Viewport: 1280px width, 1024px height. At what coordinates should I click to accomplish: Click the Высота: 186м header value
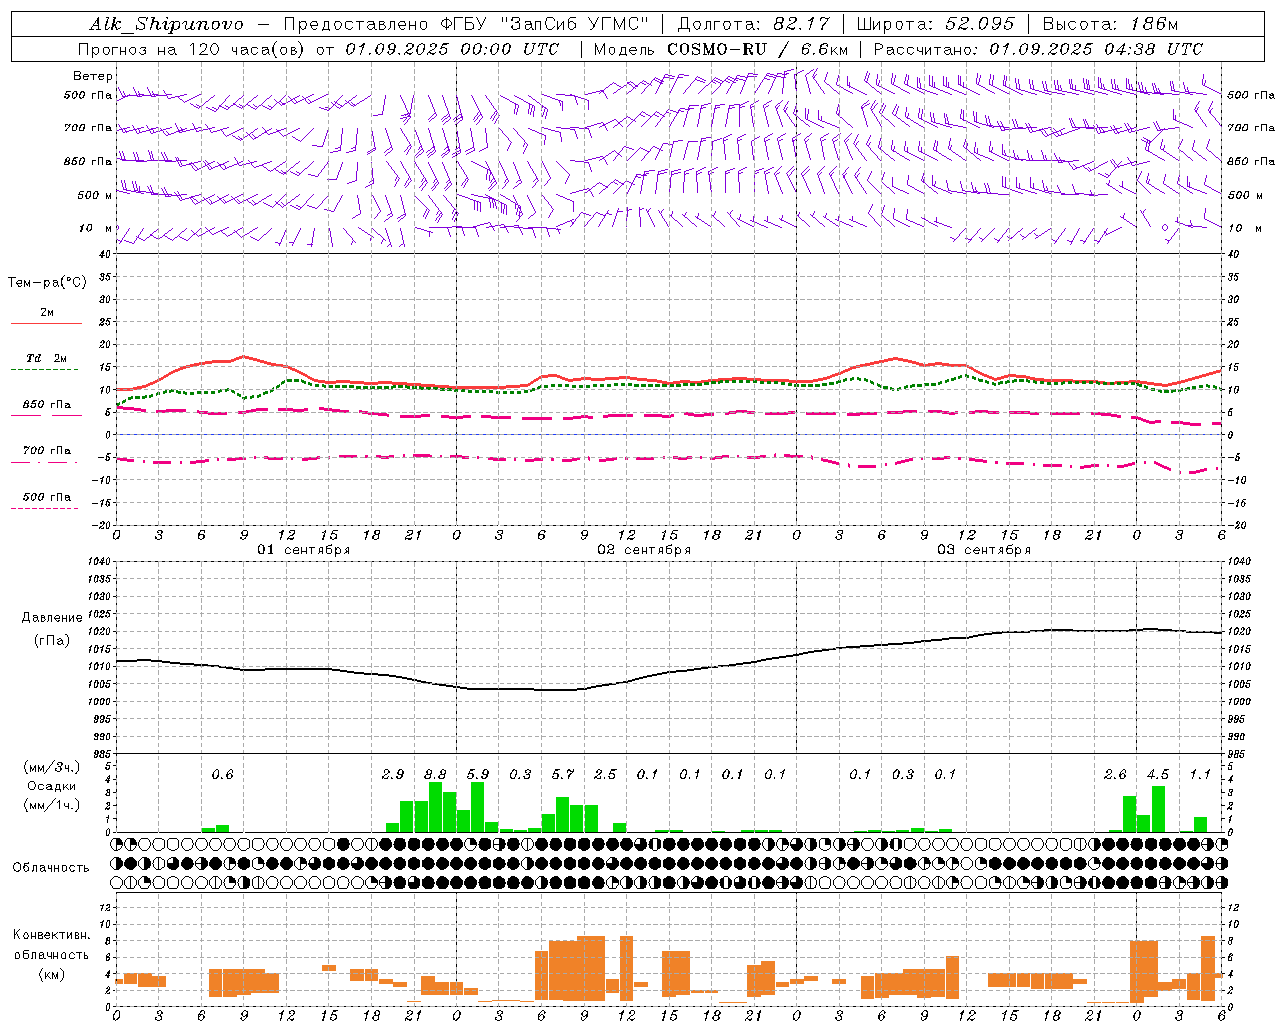point(1110,24)
